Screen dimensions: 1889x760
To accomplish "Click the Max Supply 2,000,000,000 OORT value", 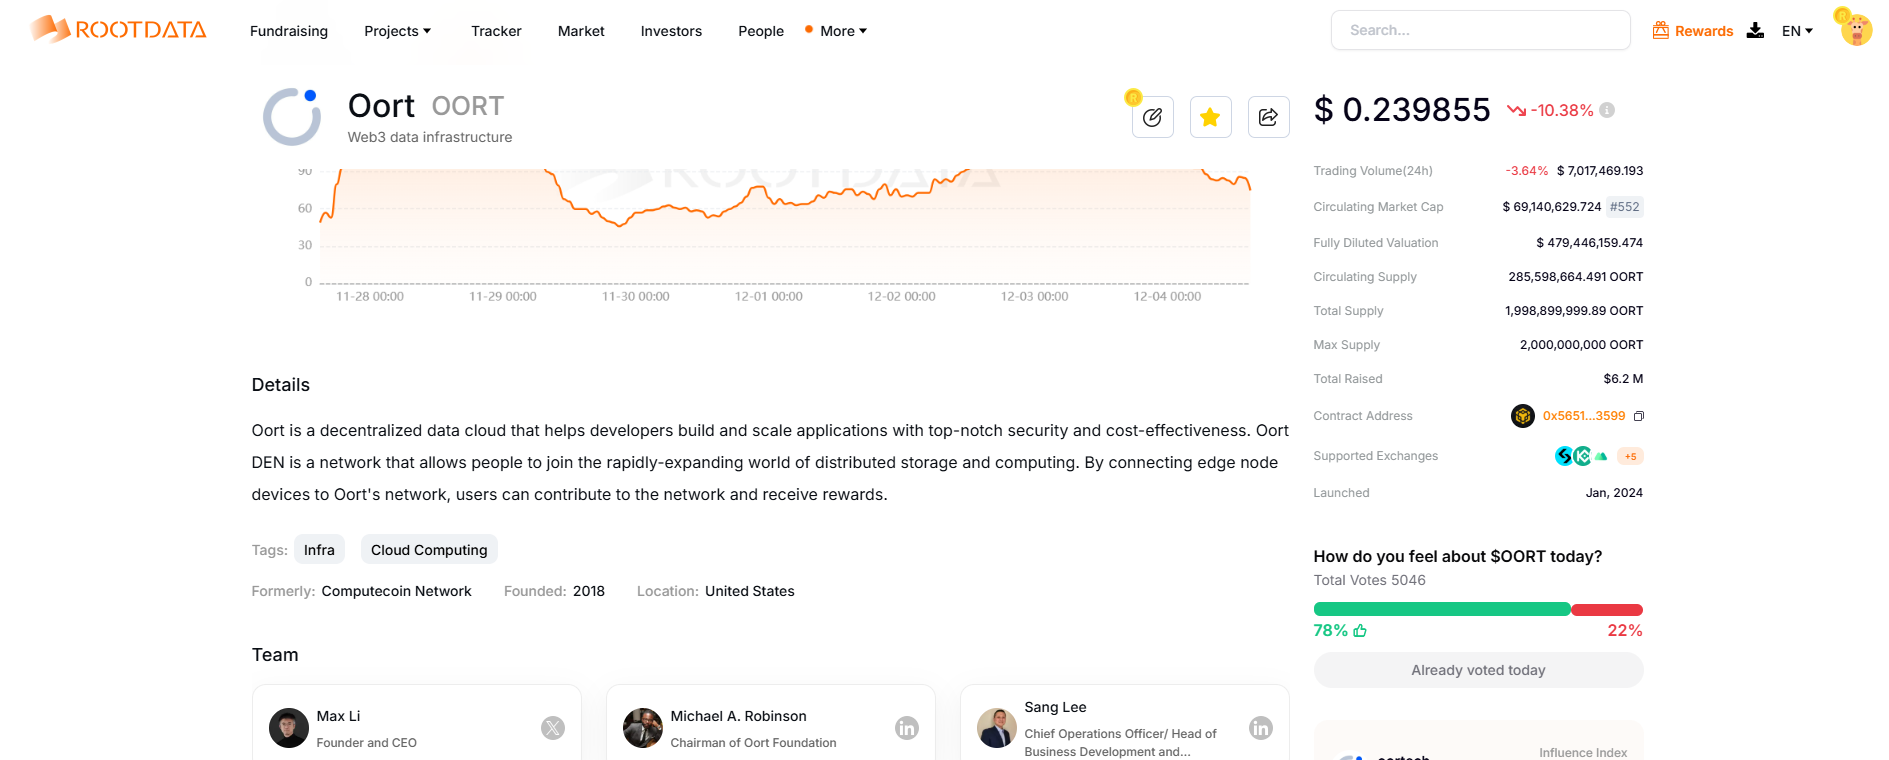I will [x=1581, y=345].
